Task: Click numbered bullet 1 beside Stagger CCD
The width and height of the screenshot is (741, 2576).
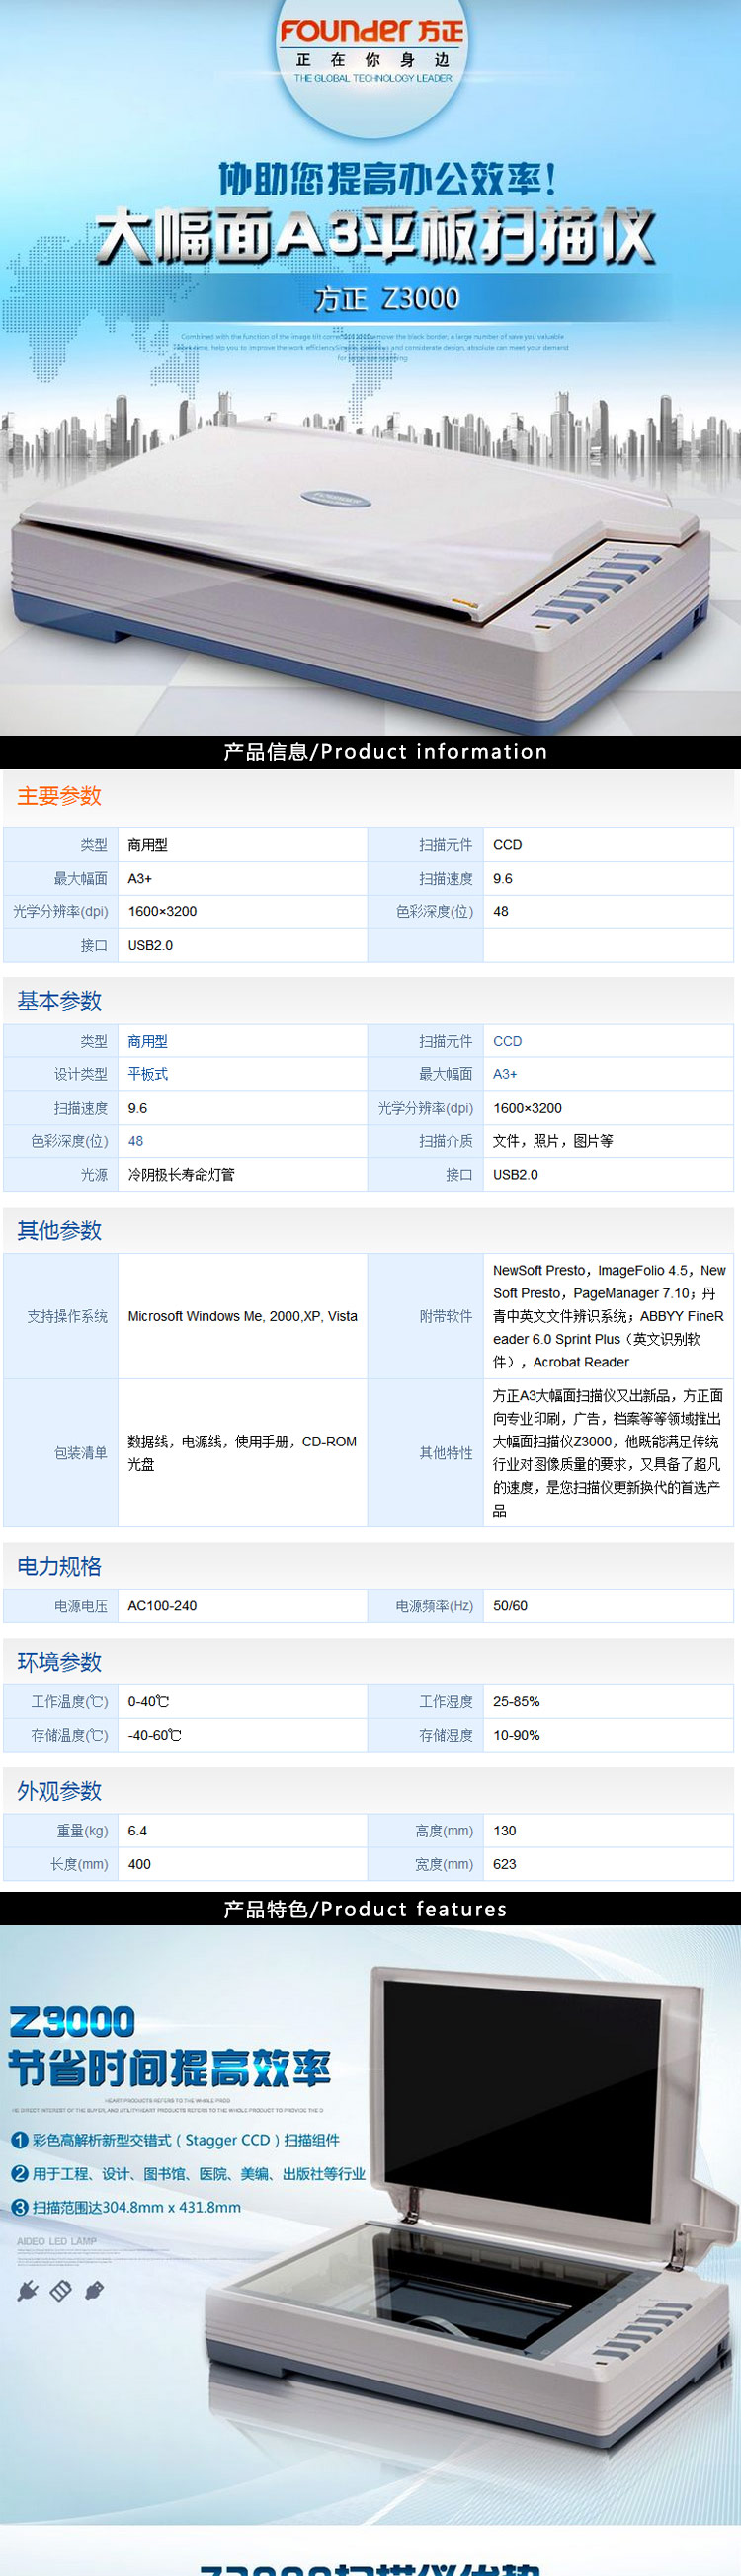Action: tap(19, 2140)
